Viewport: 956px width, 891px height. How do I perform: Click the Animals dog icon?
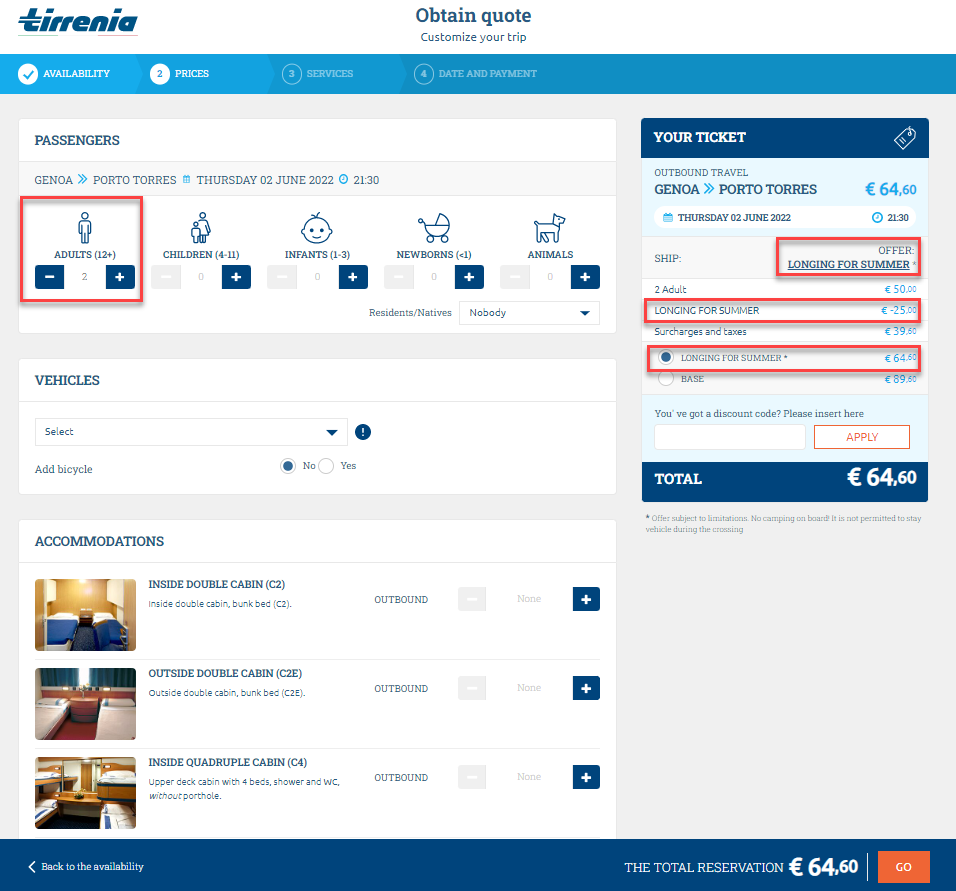pos(549,228)
